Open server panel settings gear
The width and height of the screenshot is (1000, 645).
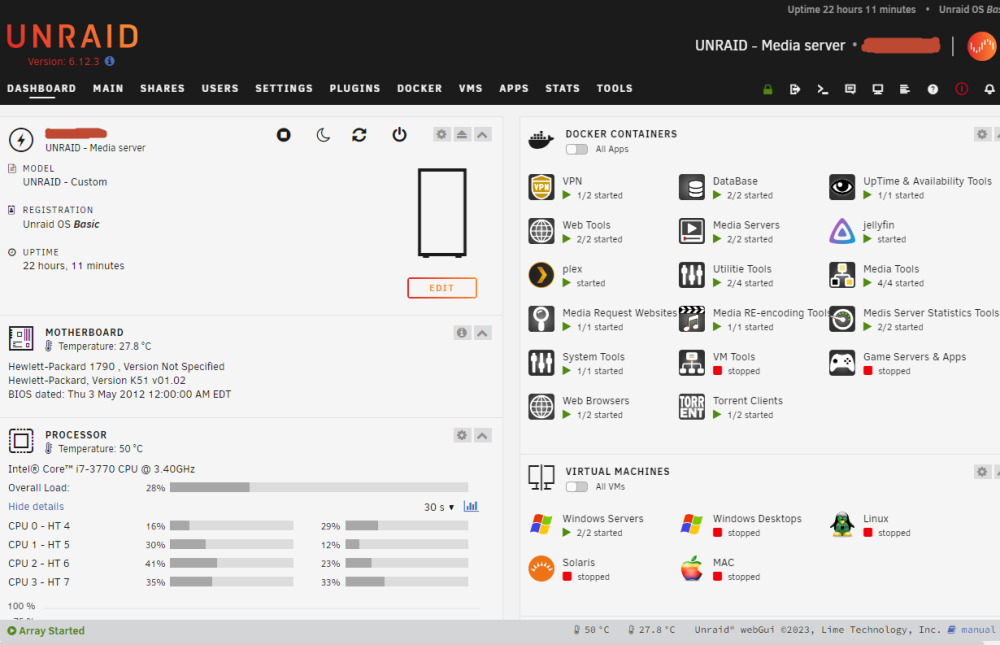click(441, 135)
